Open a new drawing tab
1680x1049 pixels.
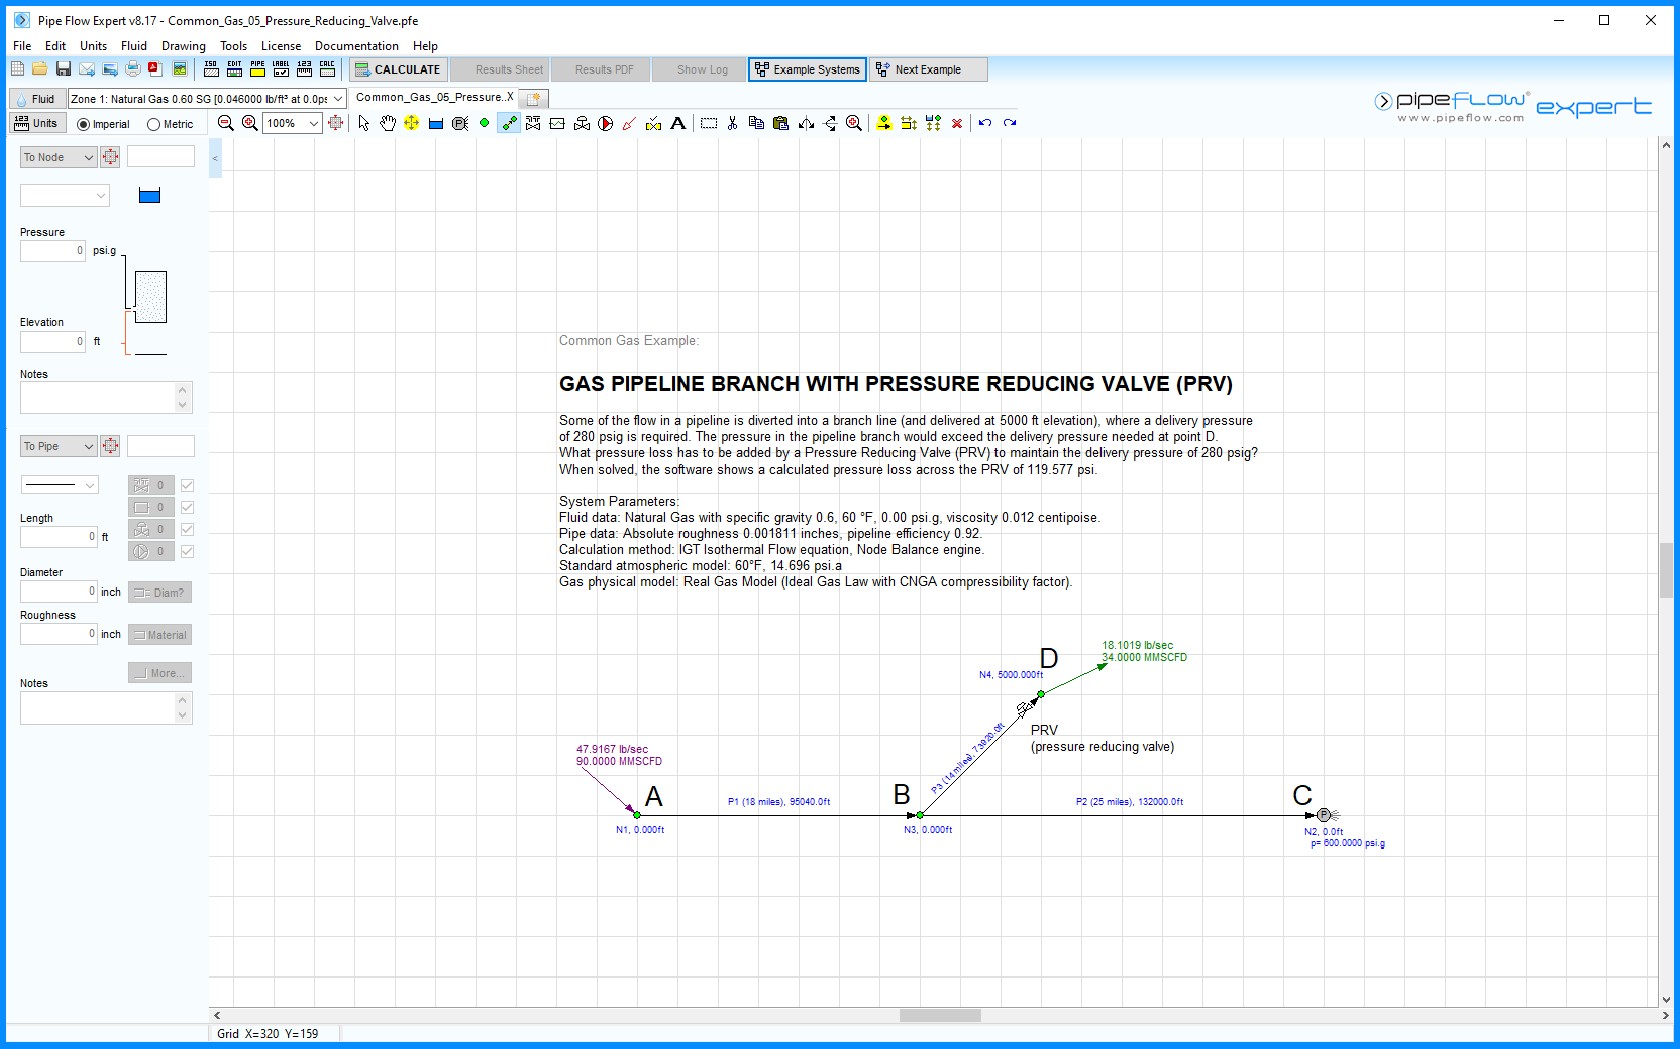(534, 98)
